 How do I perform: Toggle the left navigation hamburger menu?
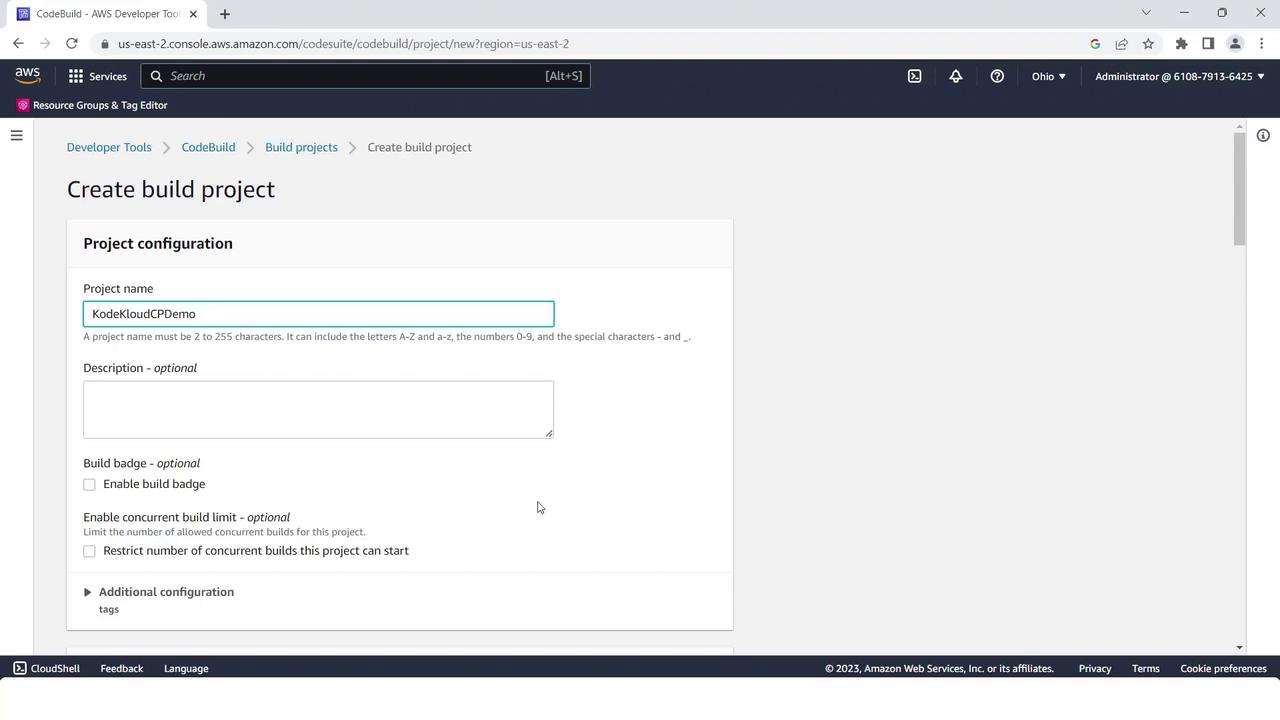click(x=16, y=135)
